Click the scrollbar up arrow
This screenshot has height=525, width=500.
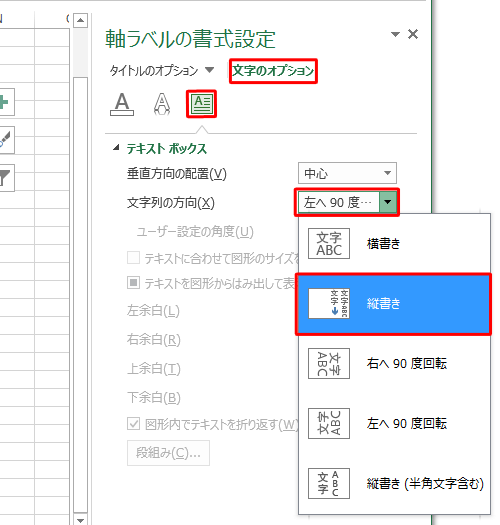coord(80,20)
